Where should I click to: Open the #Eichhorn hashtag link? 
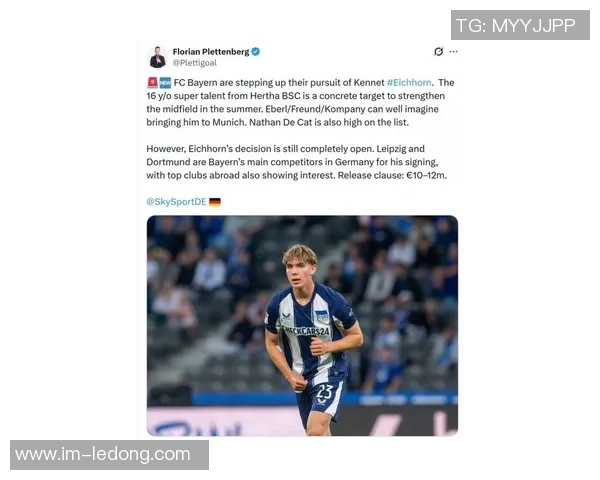pos(409,83)
